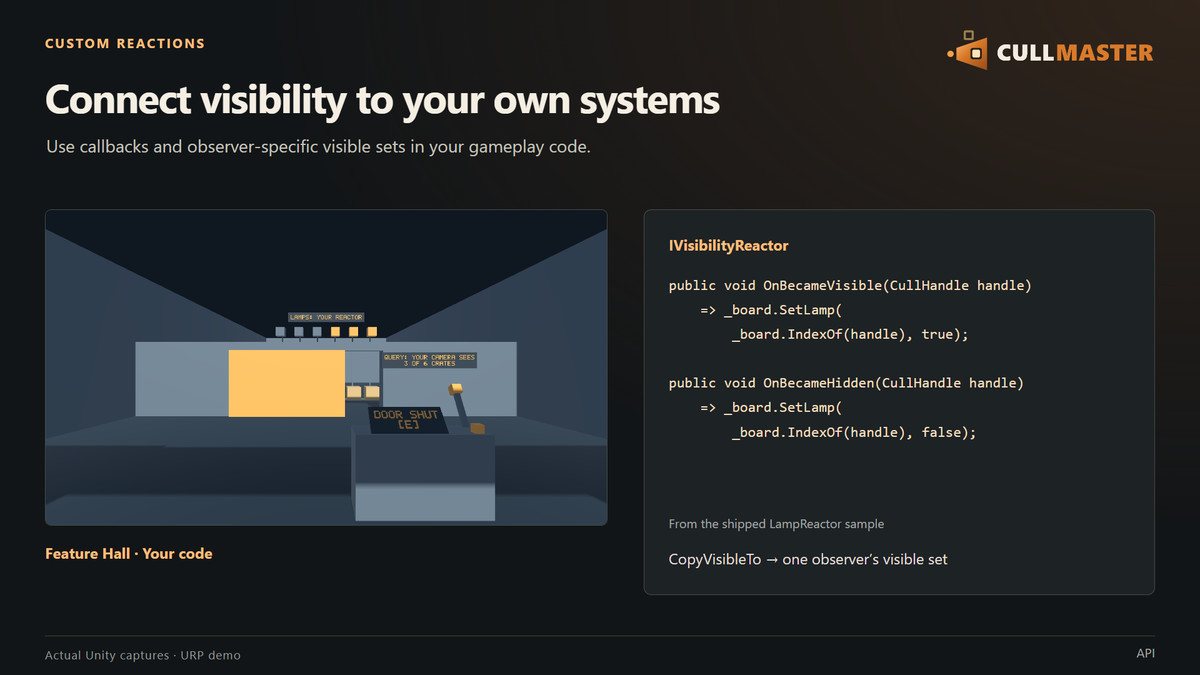Click the 'public void OnBecameVisible(CullHandle handle)' line
Viewport: 1200px width, 675px height.
point(850,286)
